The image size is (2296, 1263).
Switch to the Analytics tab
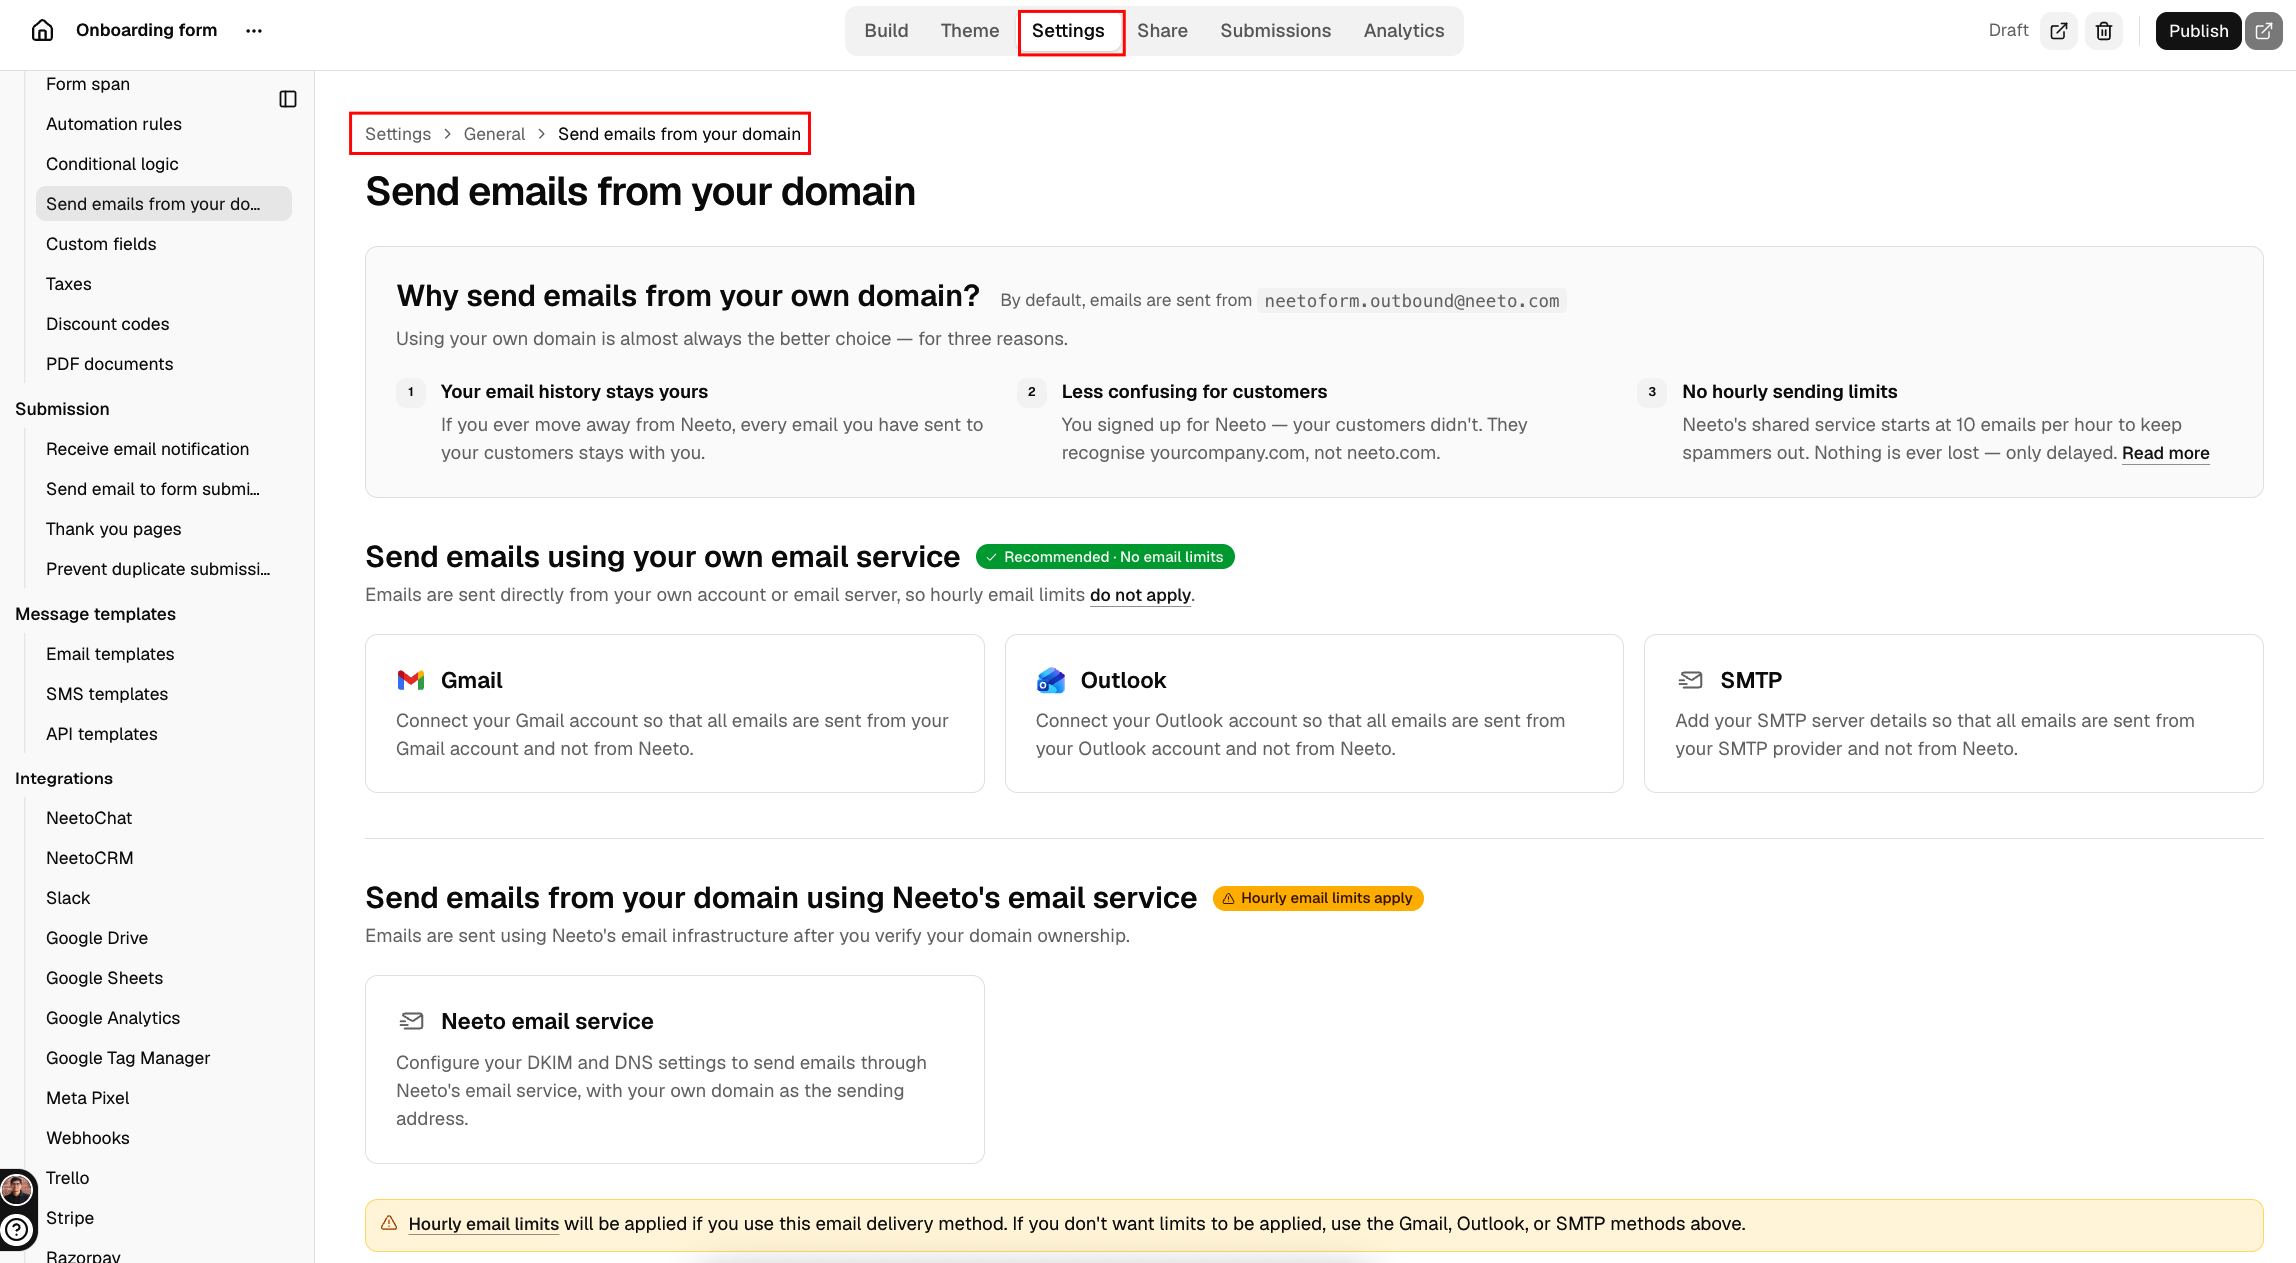tap(1403, 31)
